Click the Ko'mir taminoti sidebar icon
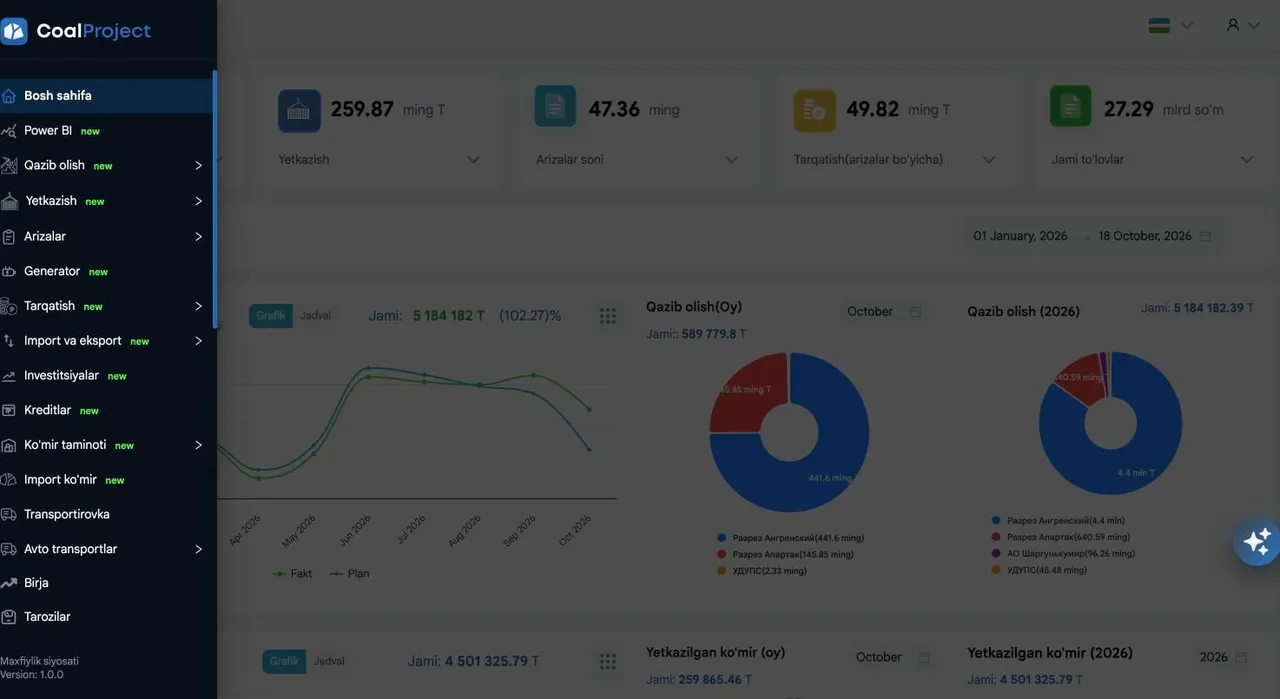The height and width of the screenshot is (699, 1280). [x=9, y=445]
